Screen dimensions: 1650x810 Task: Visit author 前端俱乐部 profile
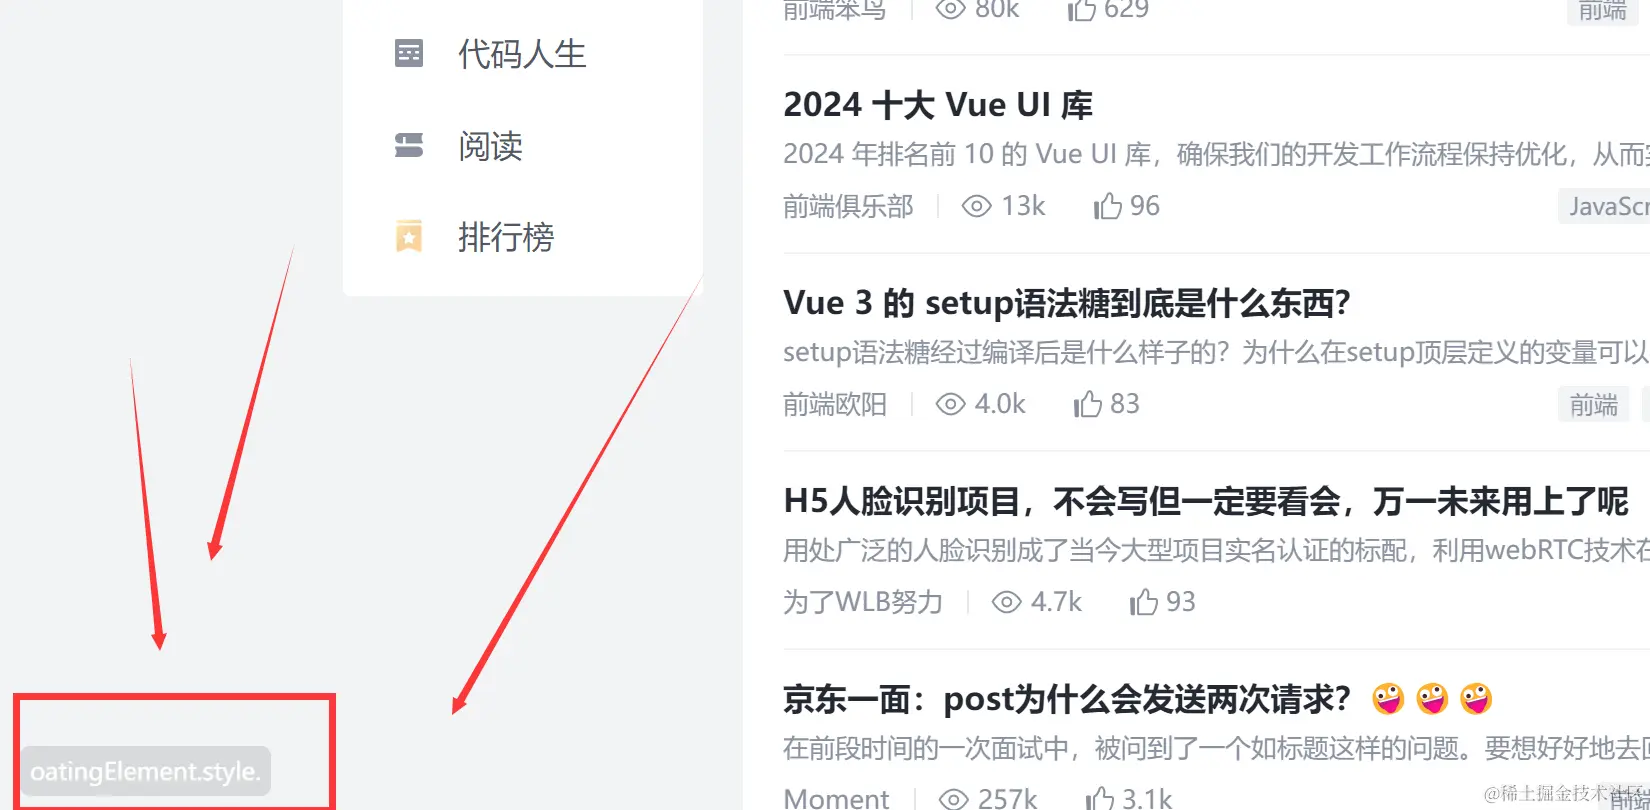[x=848, y=206]
